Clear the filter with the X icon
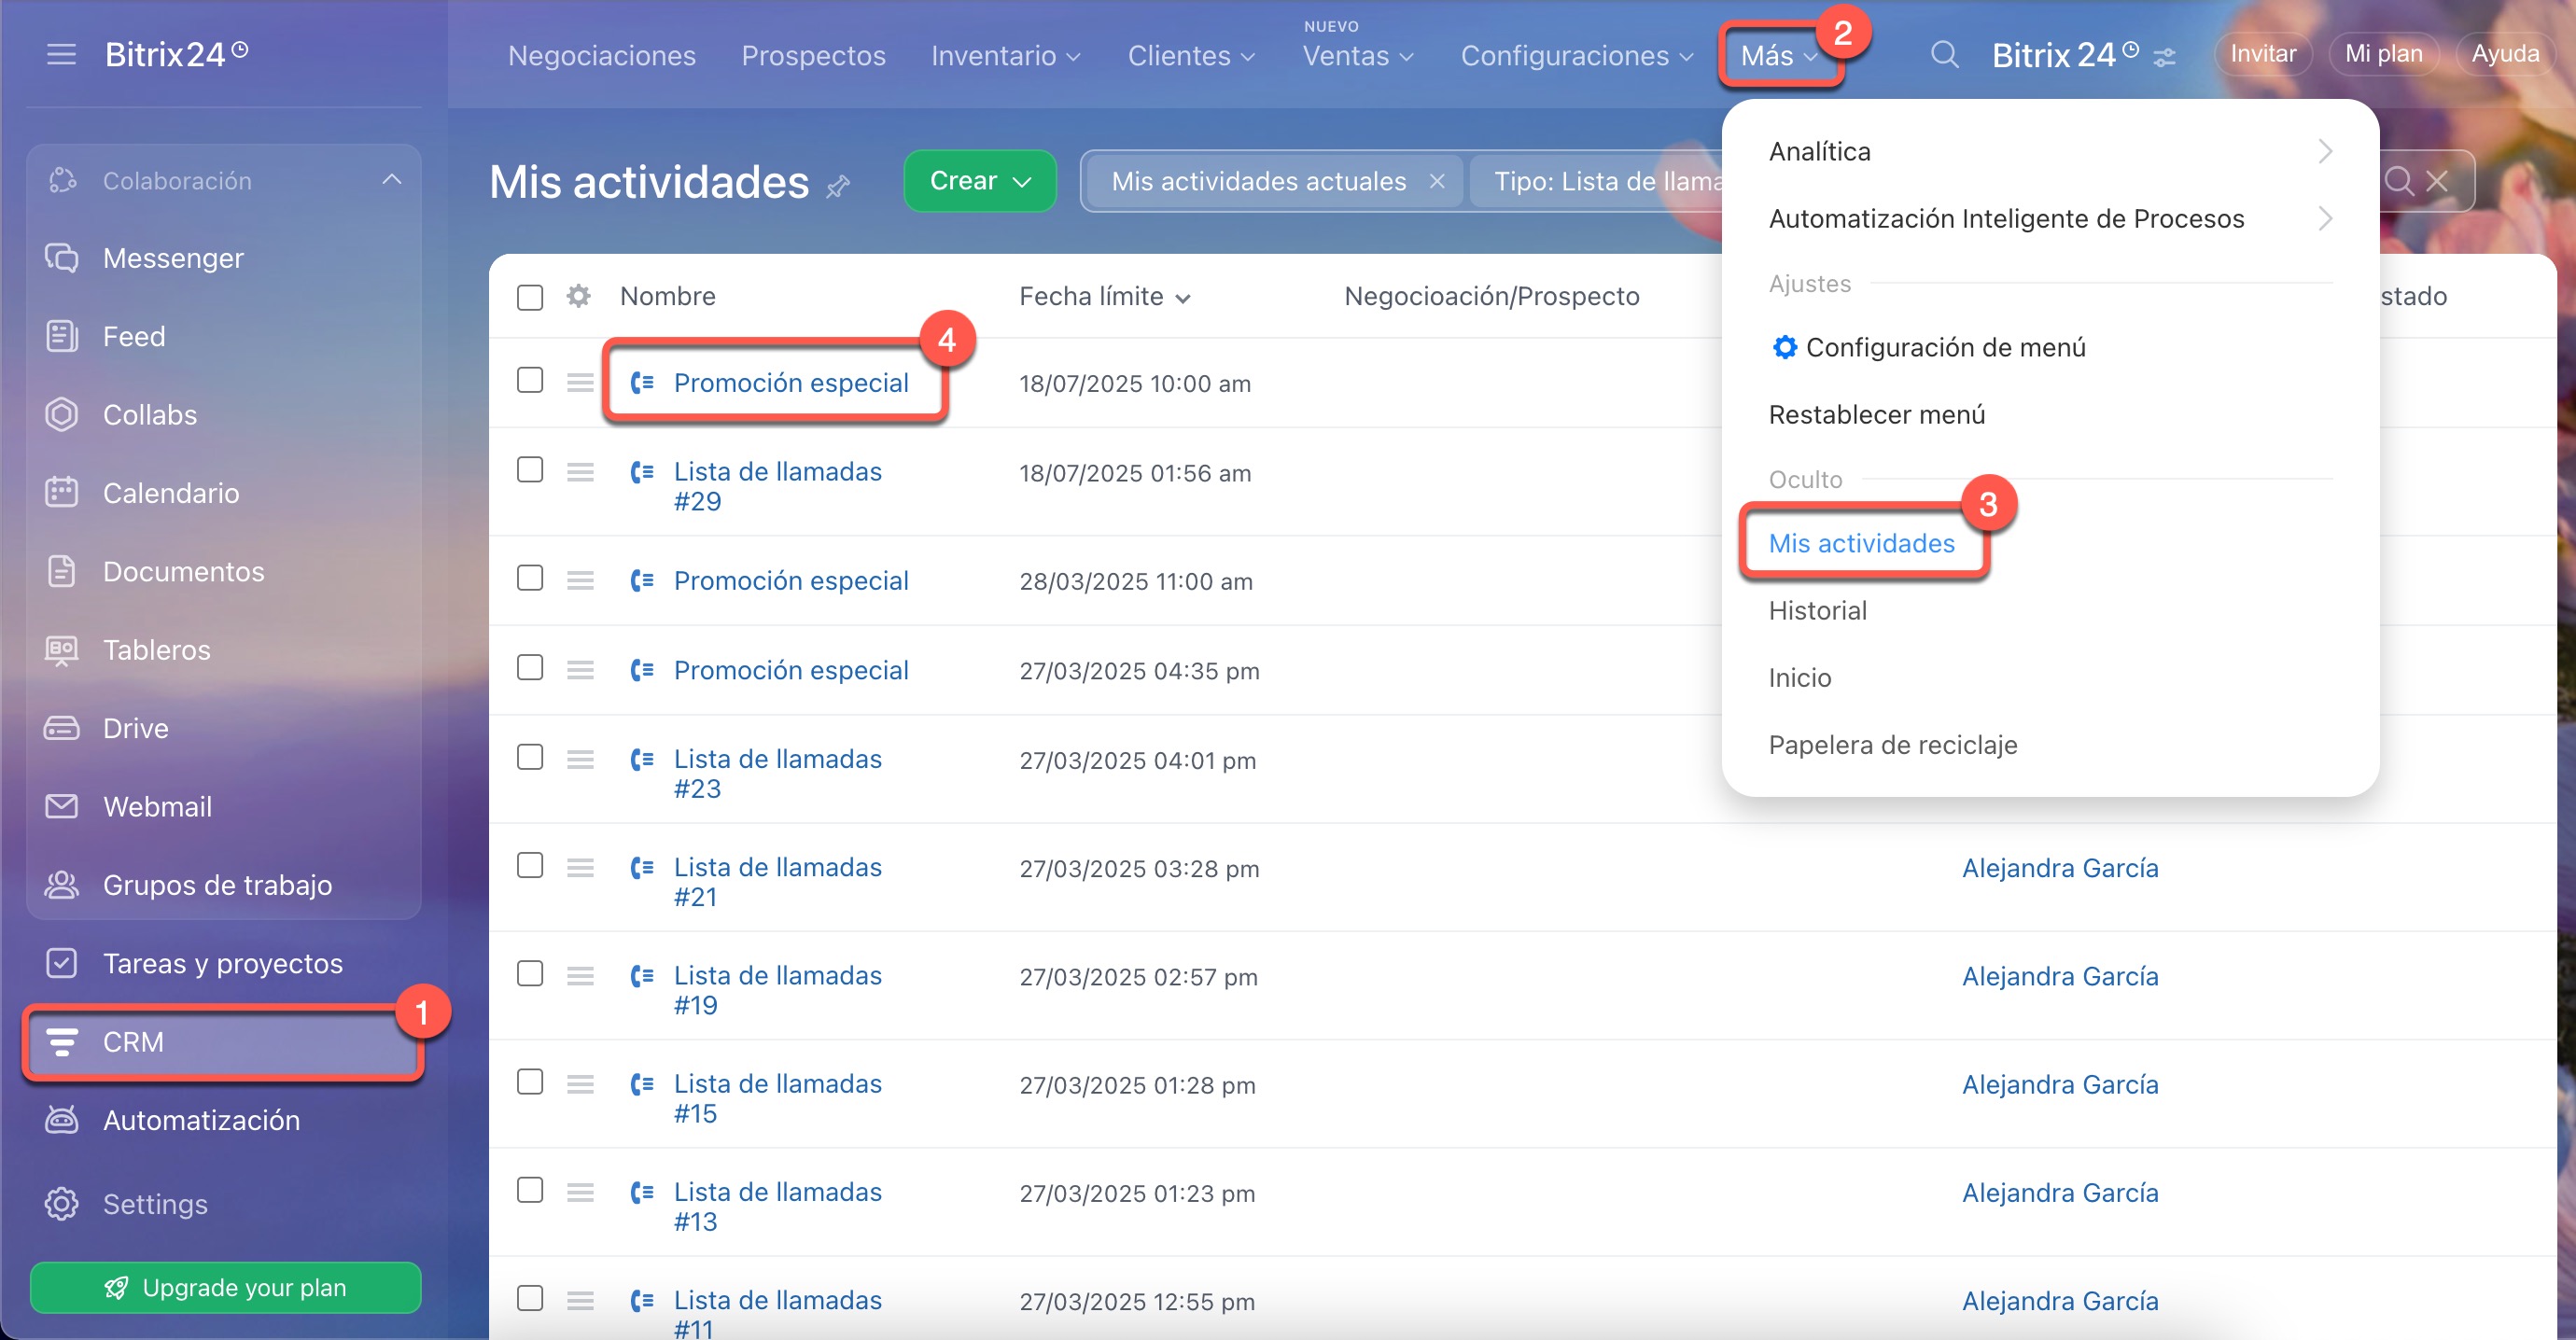 point(2437,181)
